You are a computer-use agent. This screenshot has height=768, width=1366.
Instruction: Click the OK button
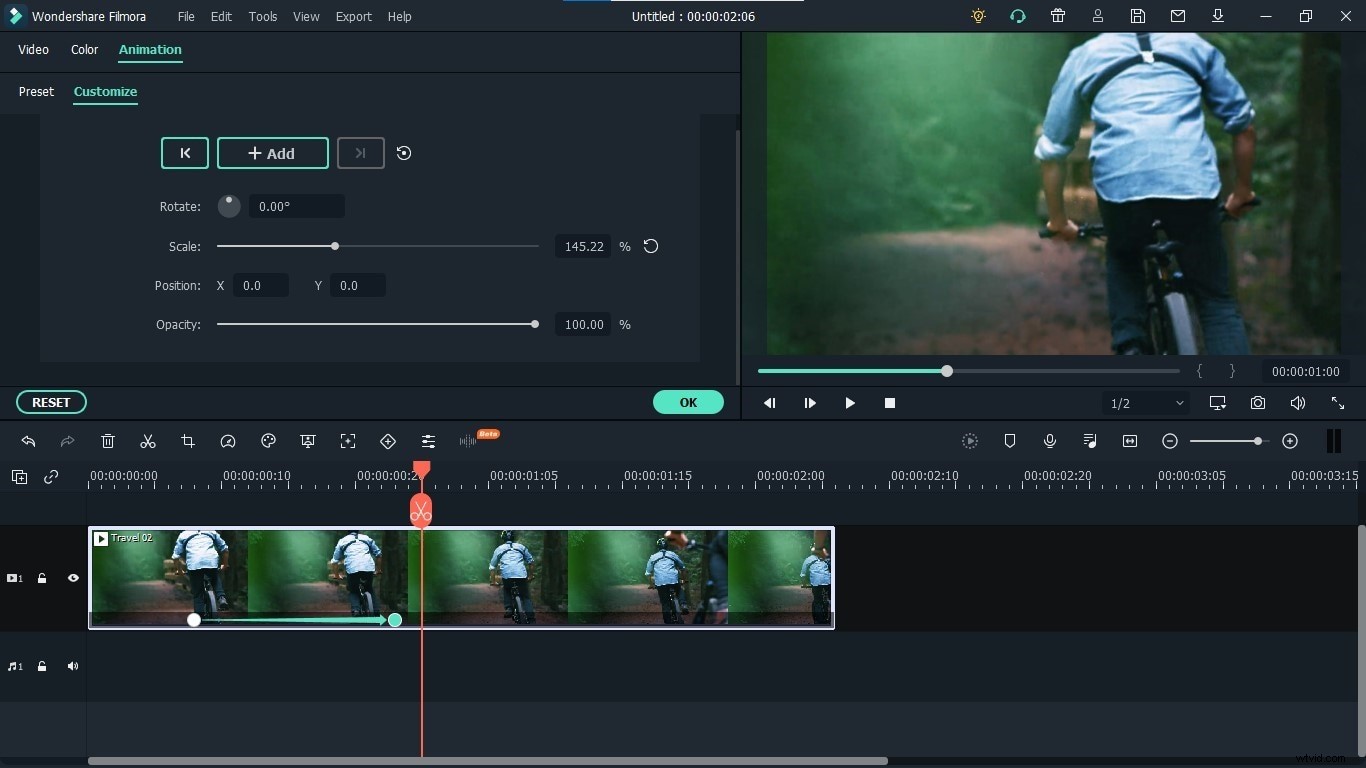[688, 402]
